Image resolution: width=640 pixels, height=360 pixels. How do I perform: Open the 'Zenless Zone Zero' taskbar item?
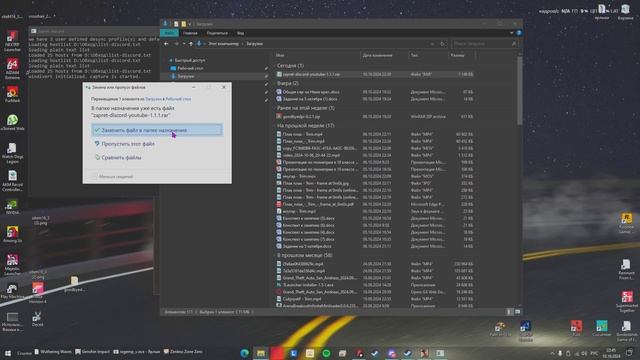point(183,351)
